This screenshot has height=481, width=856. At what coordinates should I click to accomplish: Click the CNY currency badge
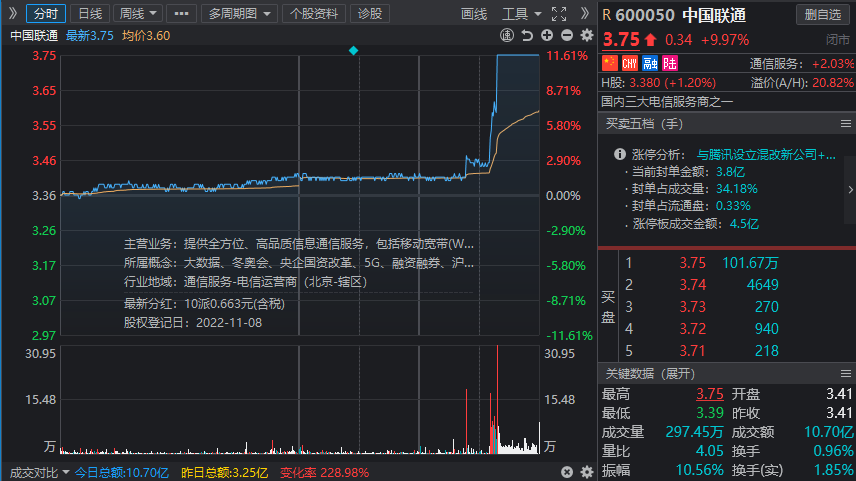click(x=630, y=63)
